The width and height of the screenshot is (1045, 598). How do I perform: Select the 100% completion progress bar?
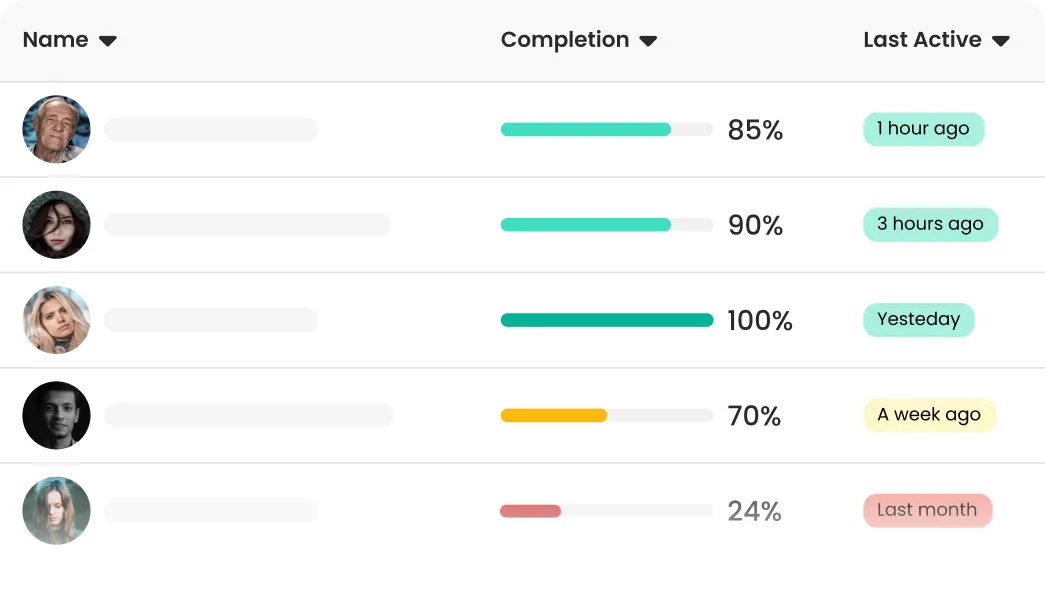click(x=606, y=320)
